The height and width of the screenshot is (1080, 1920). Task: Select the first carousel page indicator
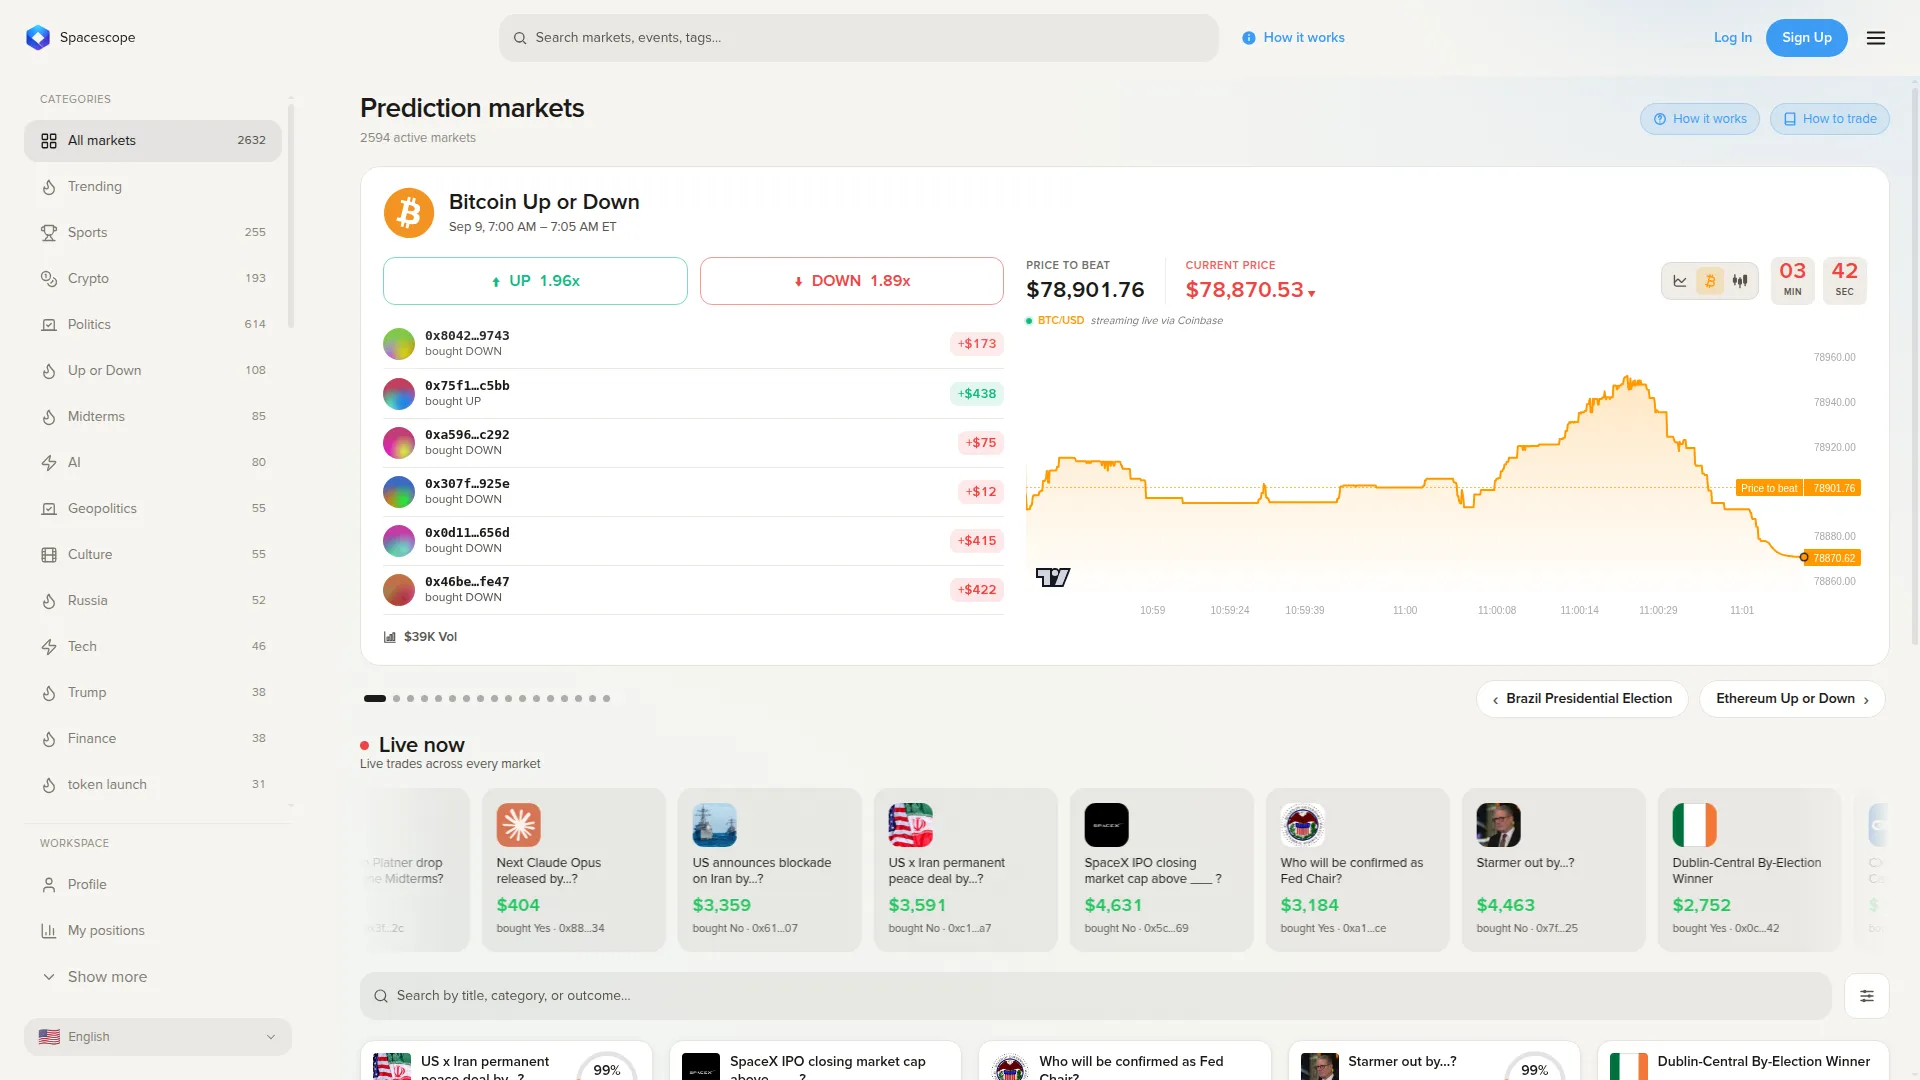point(375,699)
